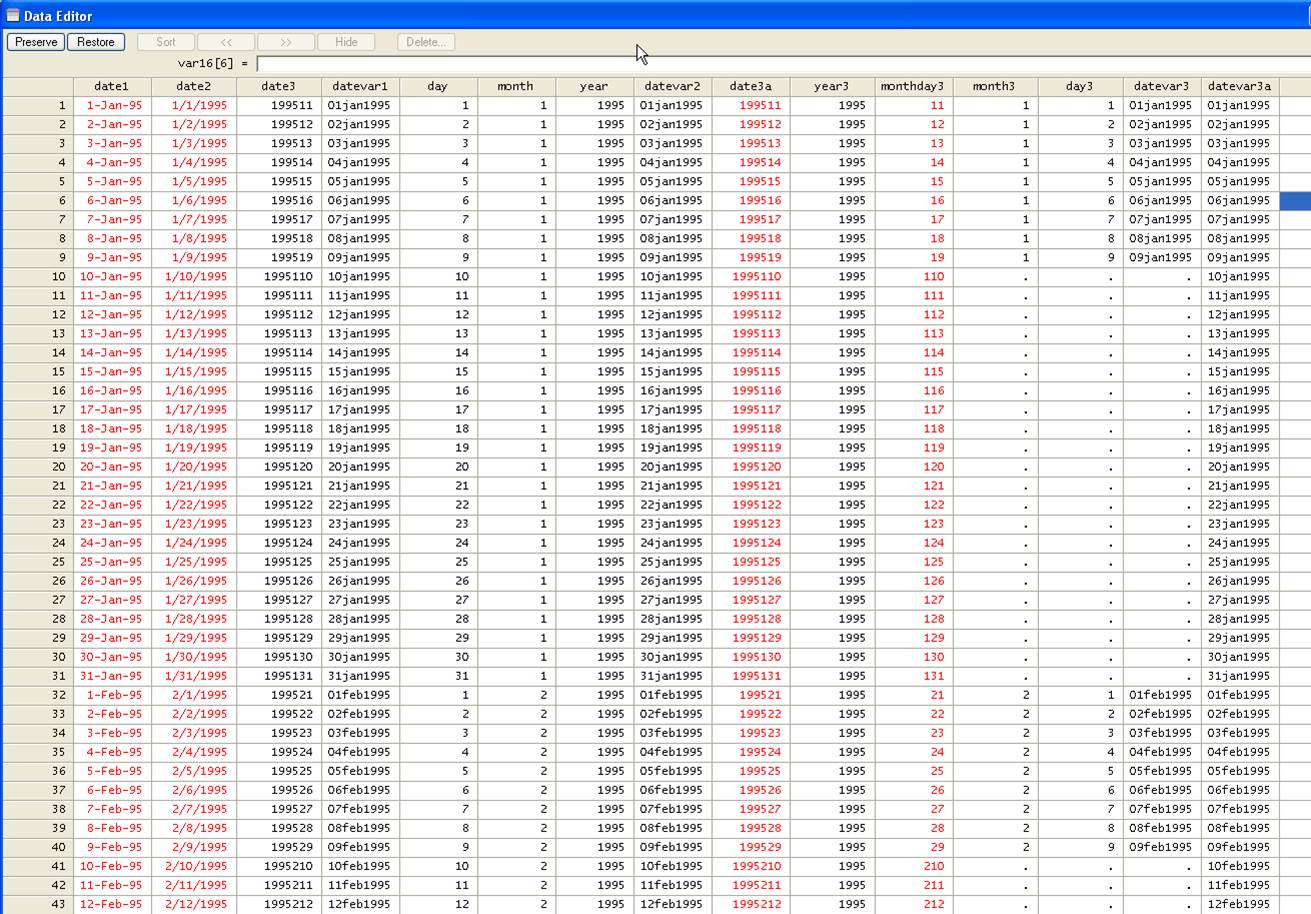Viewport: 1311px width, 914px height.
Task: Click the Delete... button
Action: click(x=426, y=42)
